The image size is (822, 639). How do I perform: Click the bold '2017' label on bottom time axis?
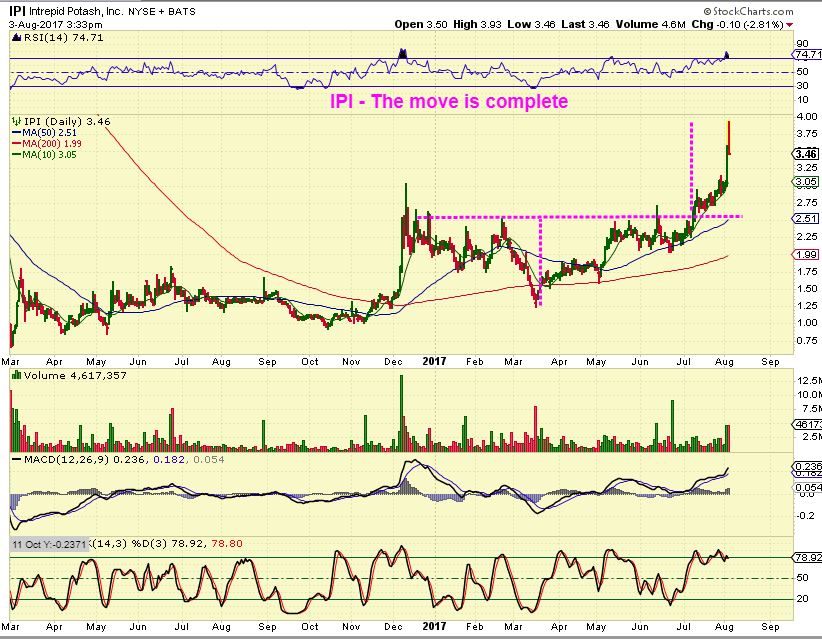coord(434,626)
